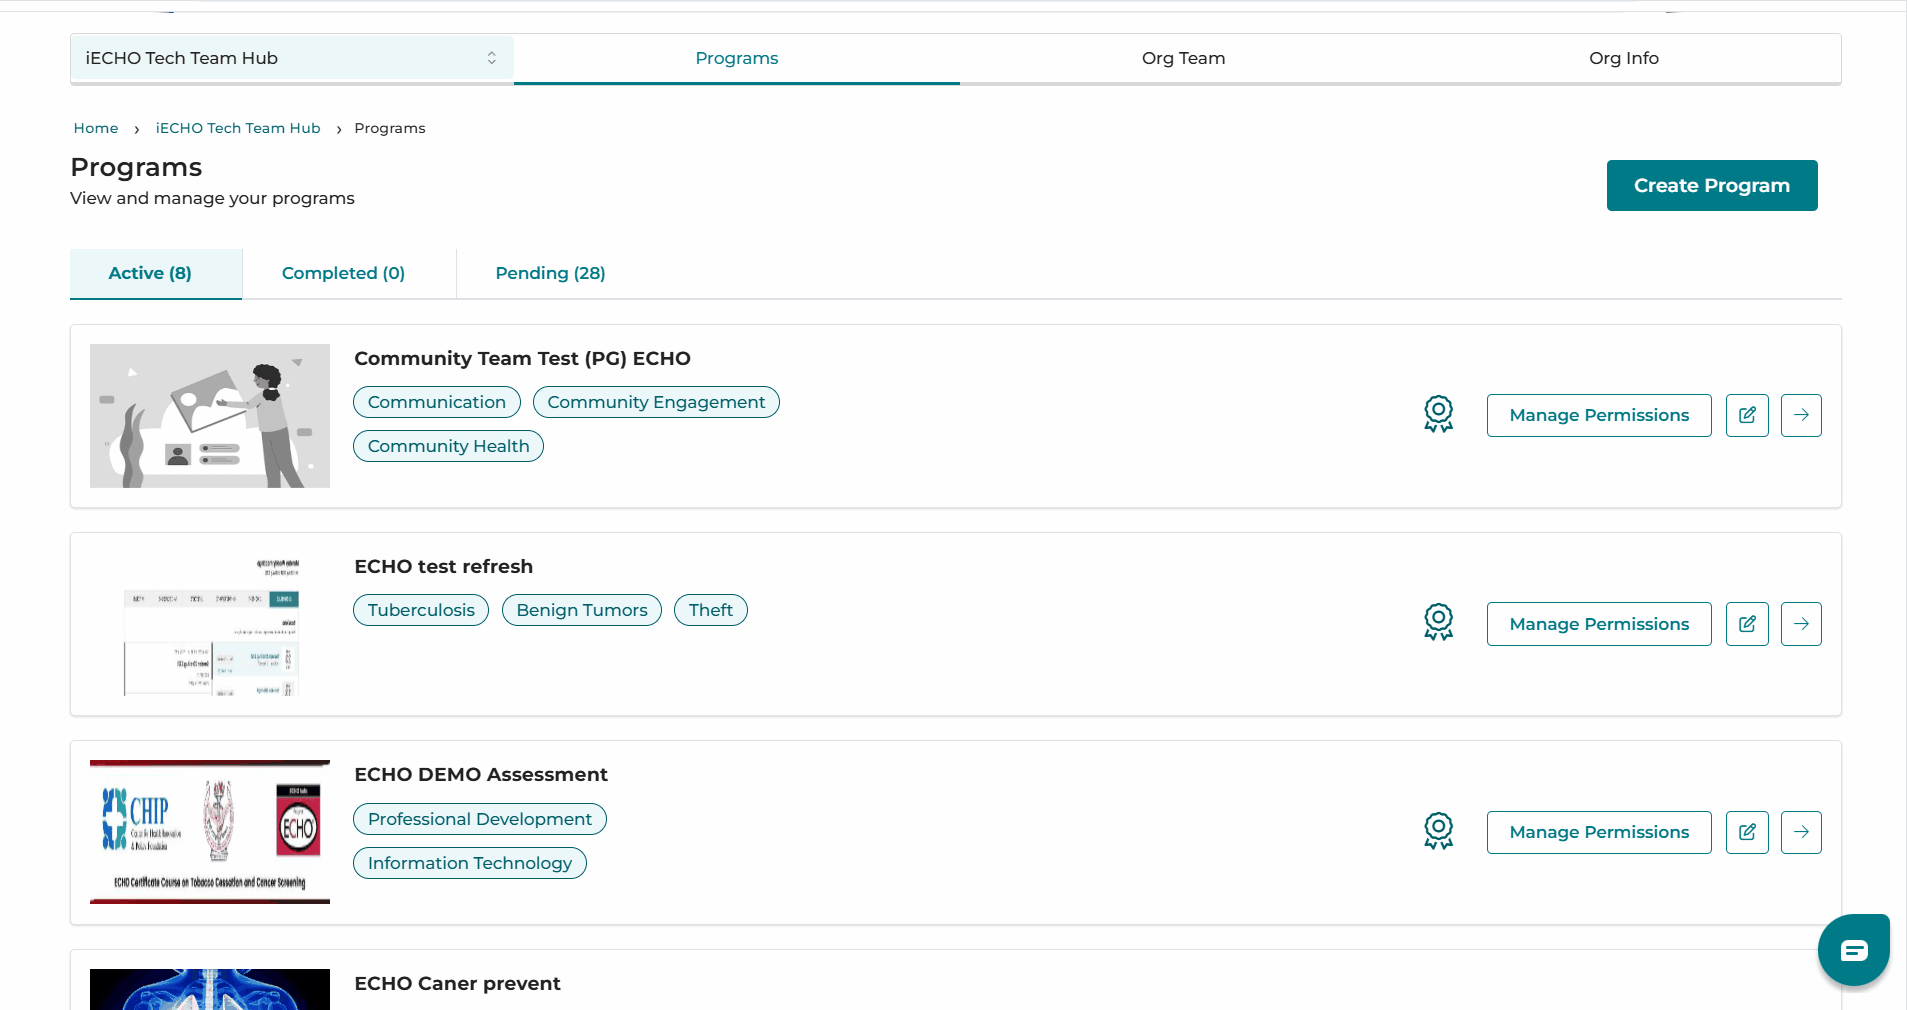Click certificate badge icon for ECHO test refresh
Viewport: 1907px width, 1010px height.
[1438, 622]
